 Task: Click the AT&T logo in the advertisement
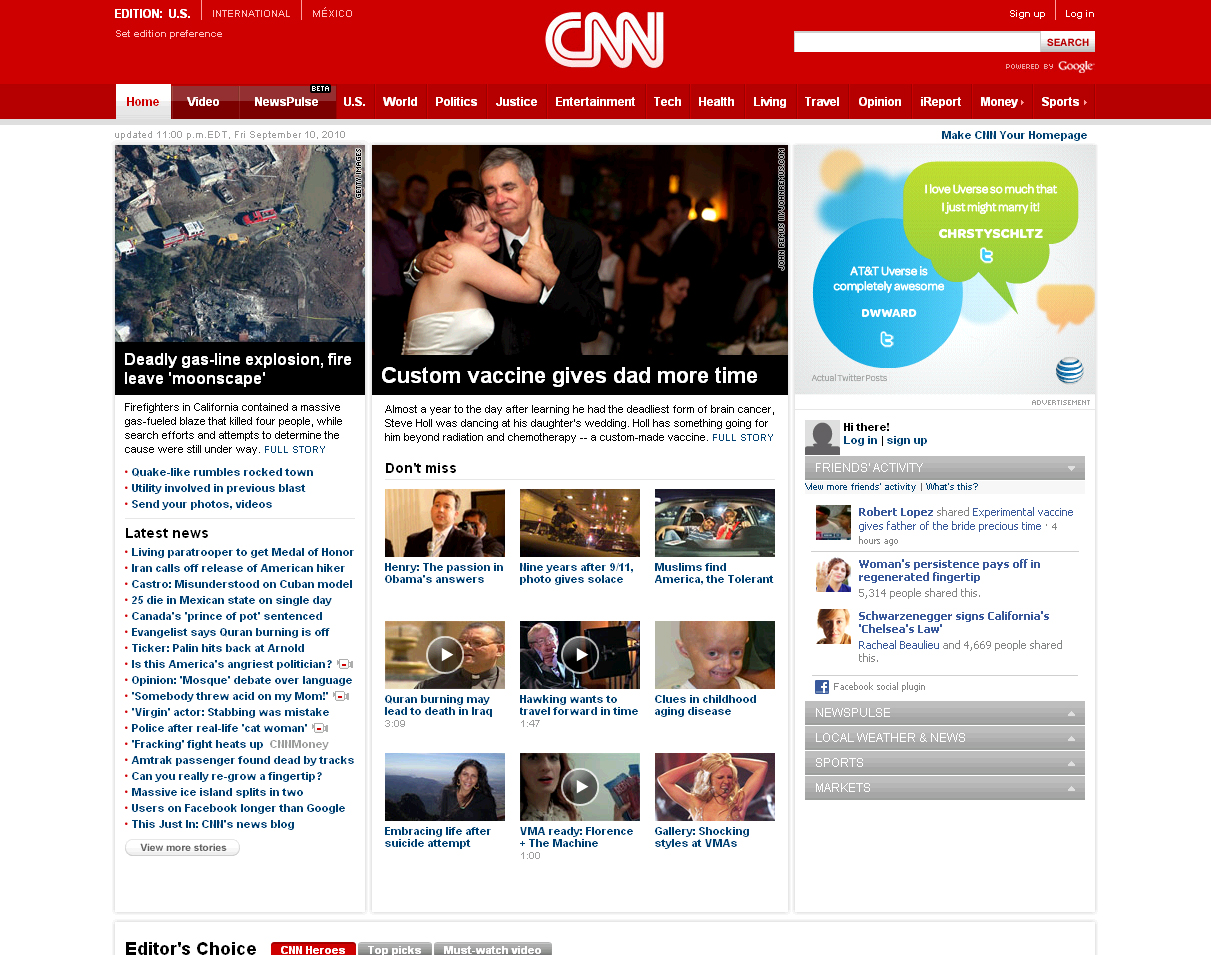1069,371
